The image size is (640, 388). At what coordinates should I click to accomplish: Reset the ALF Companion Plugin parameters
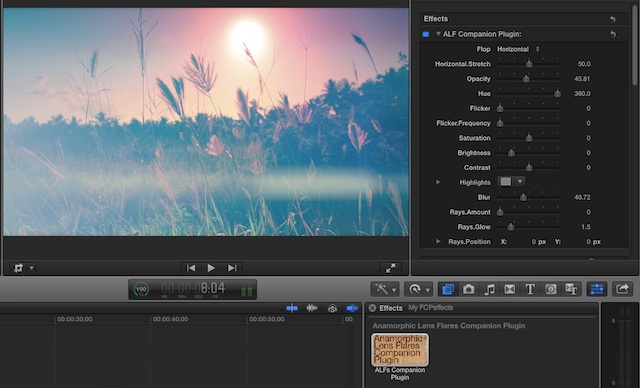pyautogui.click(x=613, y=34)
